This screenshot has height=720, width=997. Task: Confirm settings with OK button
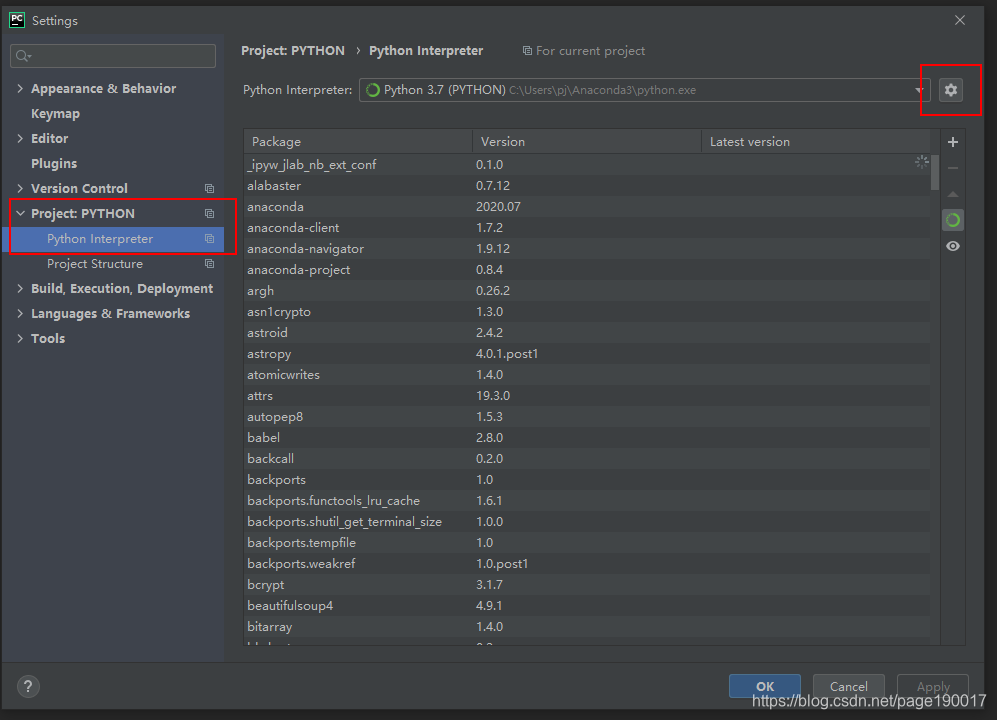point(765,686)
